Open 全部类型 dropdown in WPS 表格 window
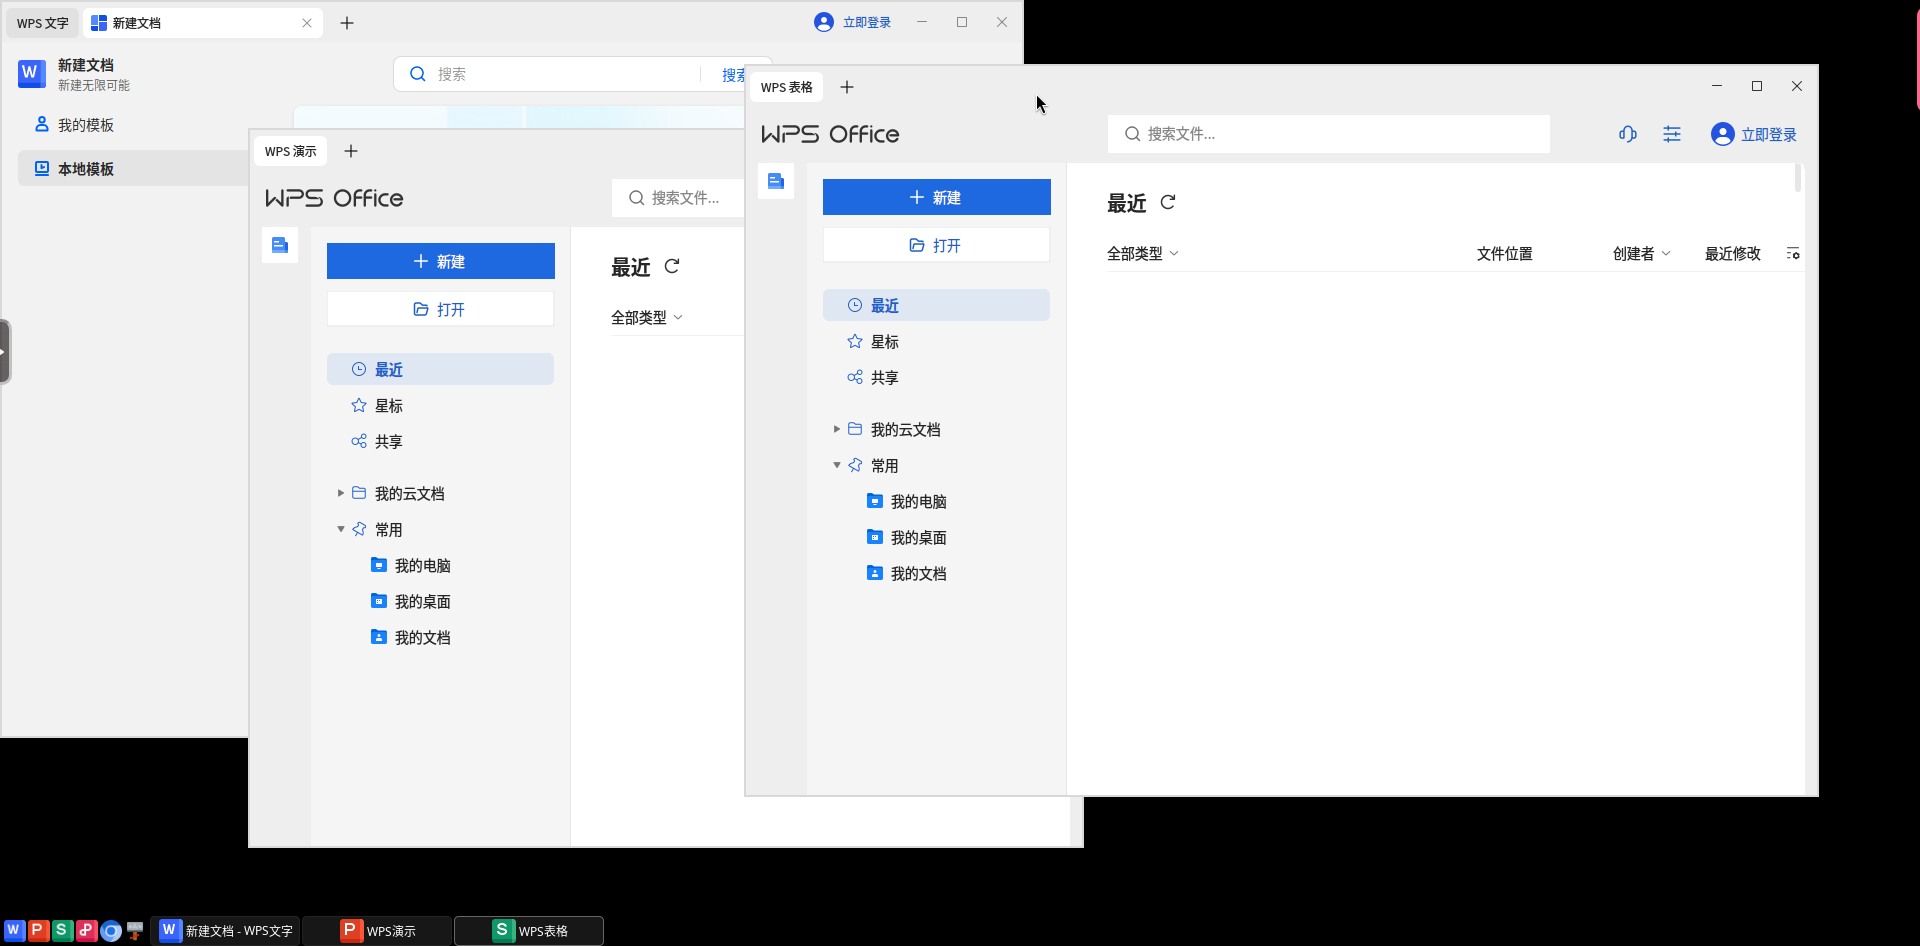 1143,253
